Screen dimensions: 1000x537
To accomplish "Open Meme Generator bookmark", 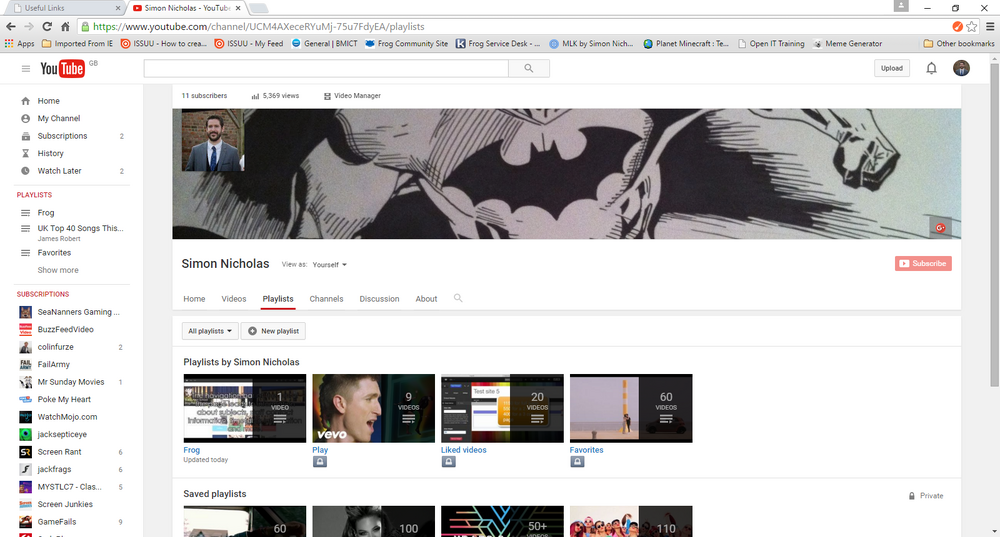I will pos(847,43).
